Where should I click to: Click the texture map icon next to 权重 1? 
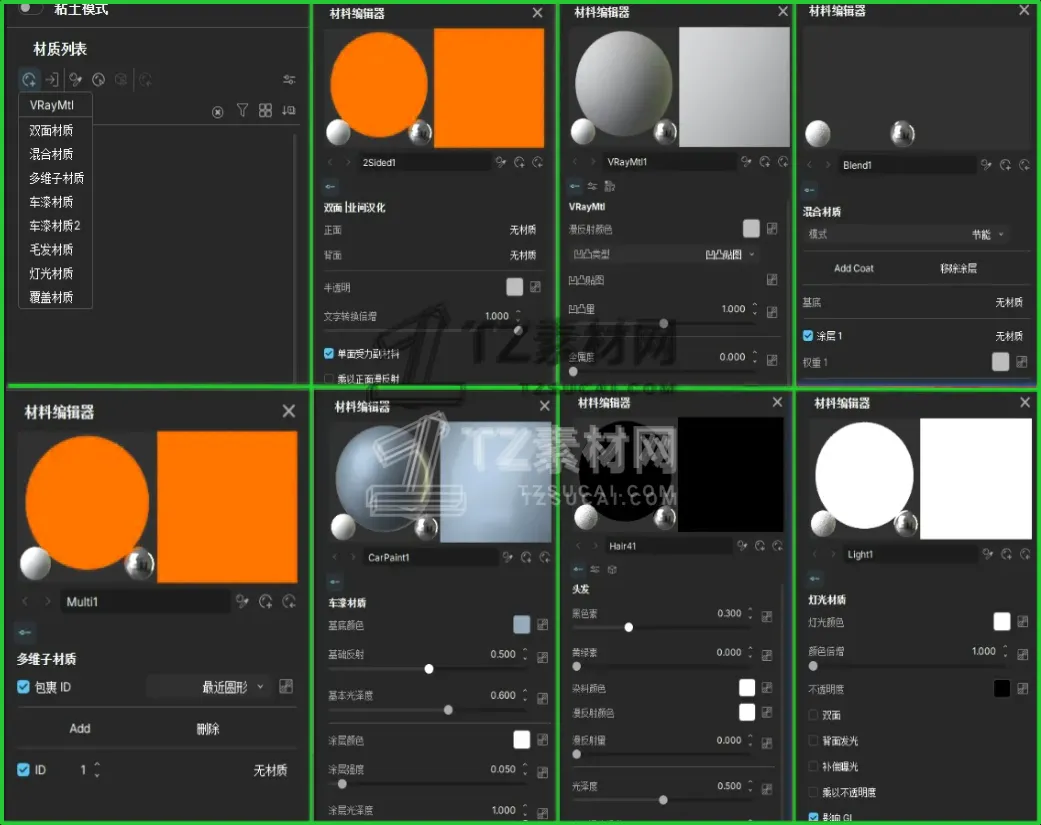click(x=1021, y=362)
